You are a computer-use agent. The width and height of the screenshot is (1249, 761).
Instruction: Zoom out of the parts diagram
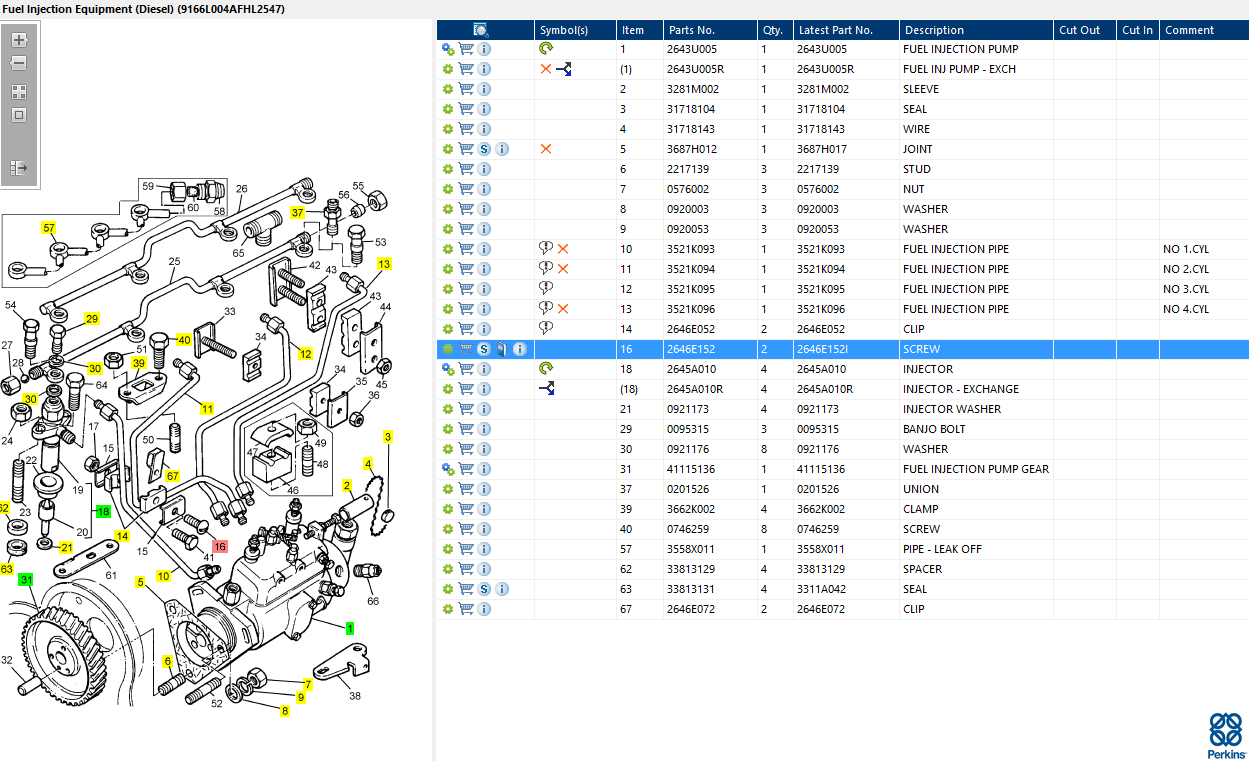[x=19, y=63]
